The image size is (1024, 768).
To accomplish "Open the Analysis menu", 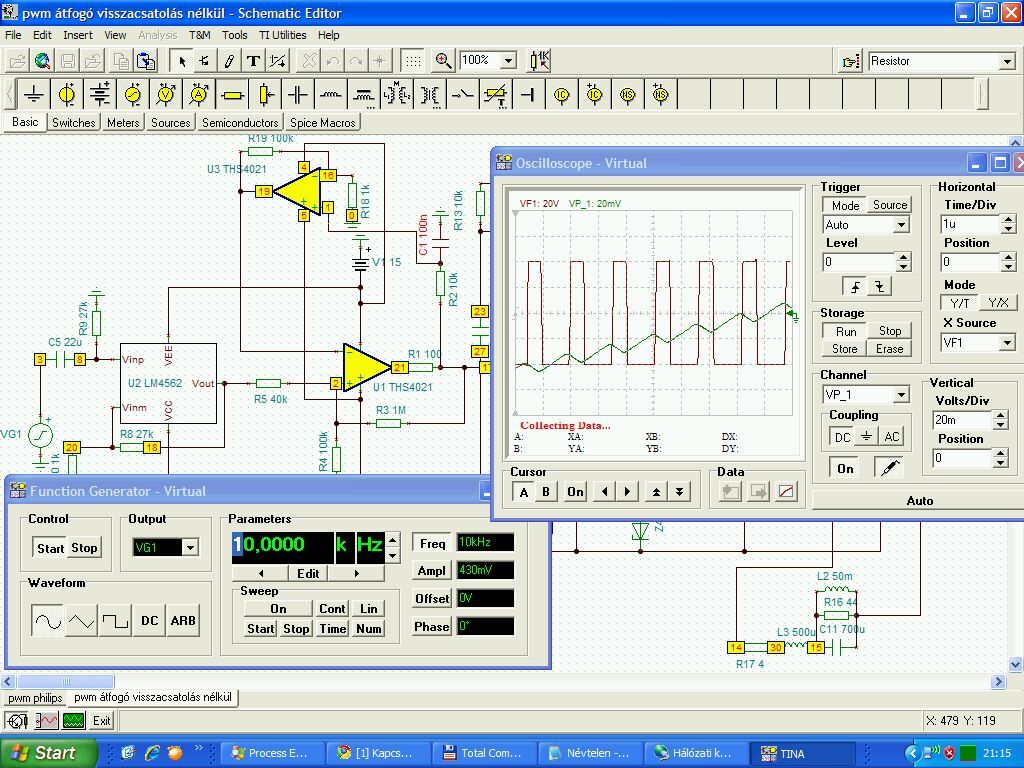I will click(x=157, y=35).
